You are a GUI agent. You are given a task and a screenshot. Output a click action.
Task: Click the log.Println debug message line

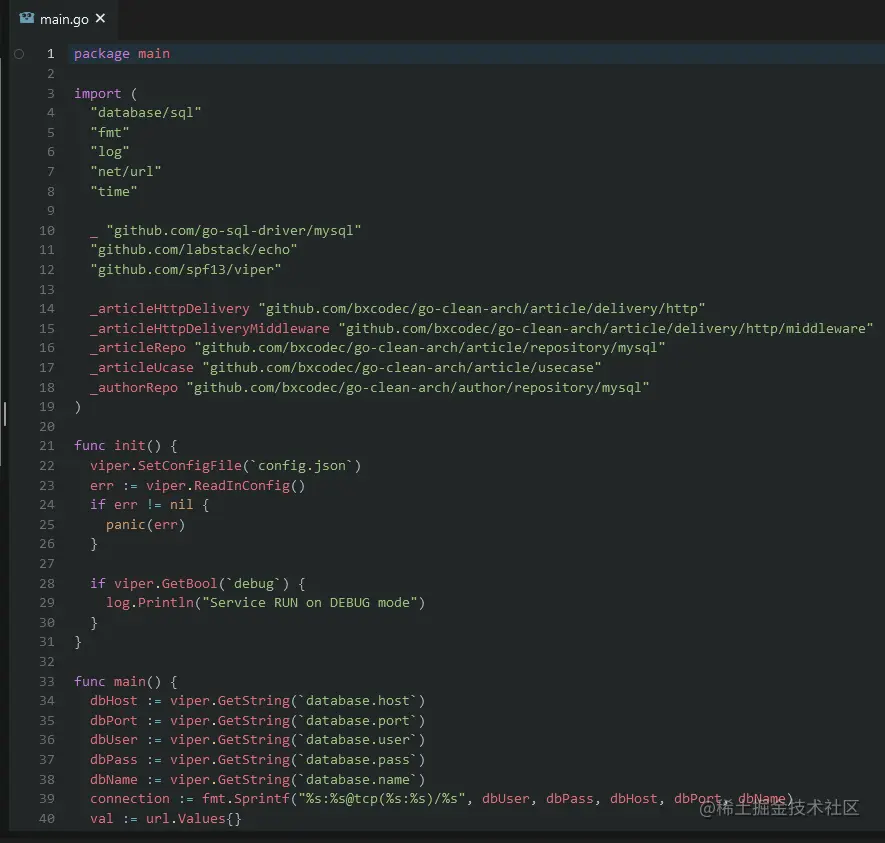[x=265, y=603]
